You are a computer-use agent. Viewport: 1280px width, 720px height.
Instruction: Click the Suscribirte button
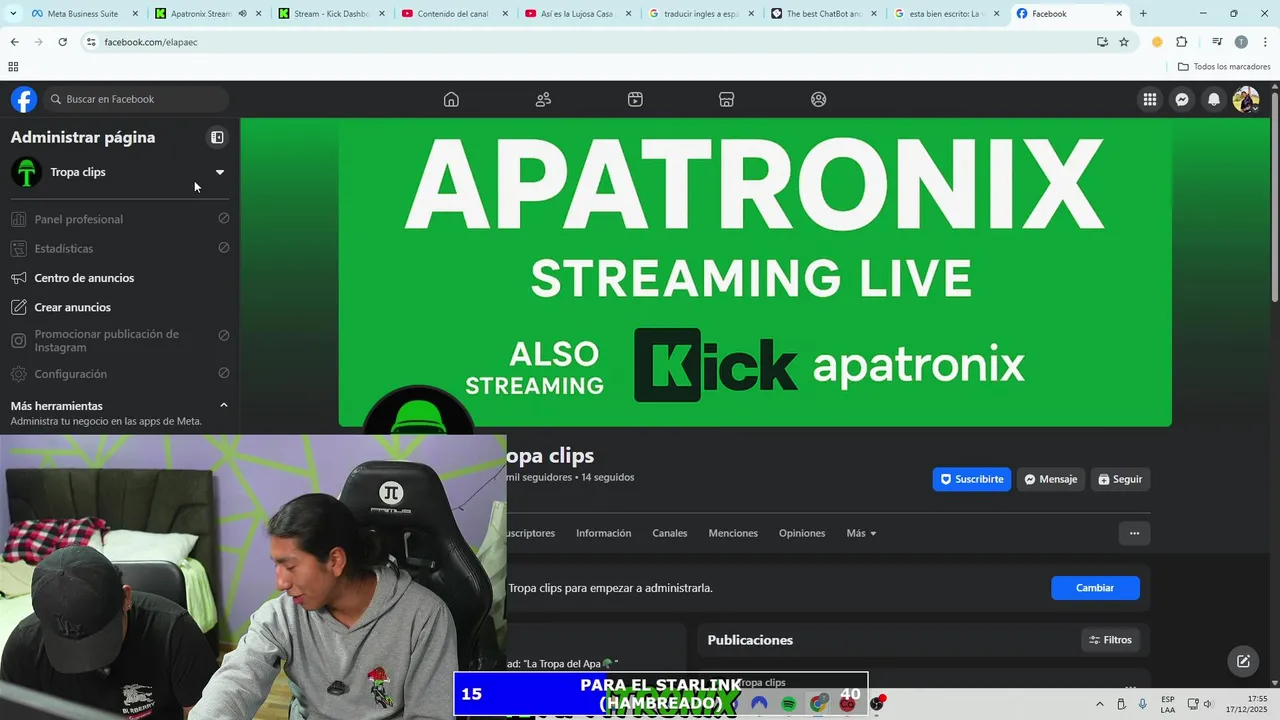[x=972, y=479]
